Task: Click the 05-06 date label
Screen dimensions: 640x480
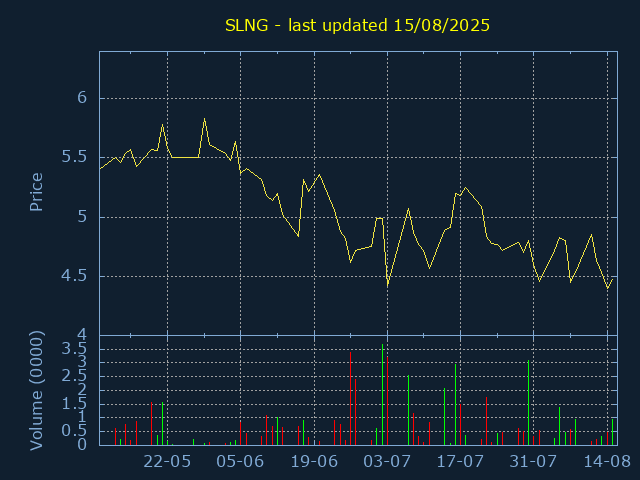Action: point(240,462)
